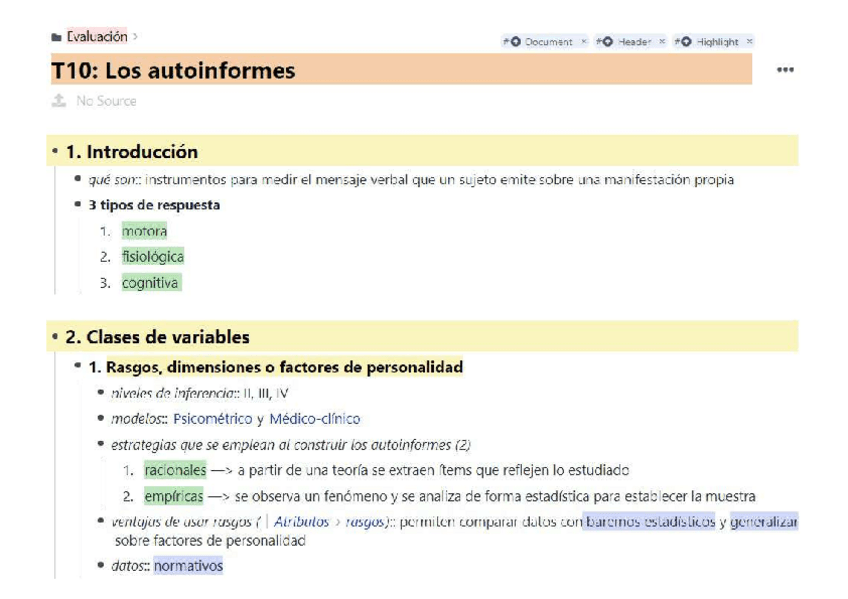Click the niveles de inferencia line
This screenshot has width=848, height=599.
[x=199, y=393]
